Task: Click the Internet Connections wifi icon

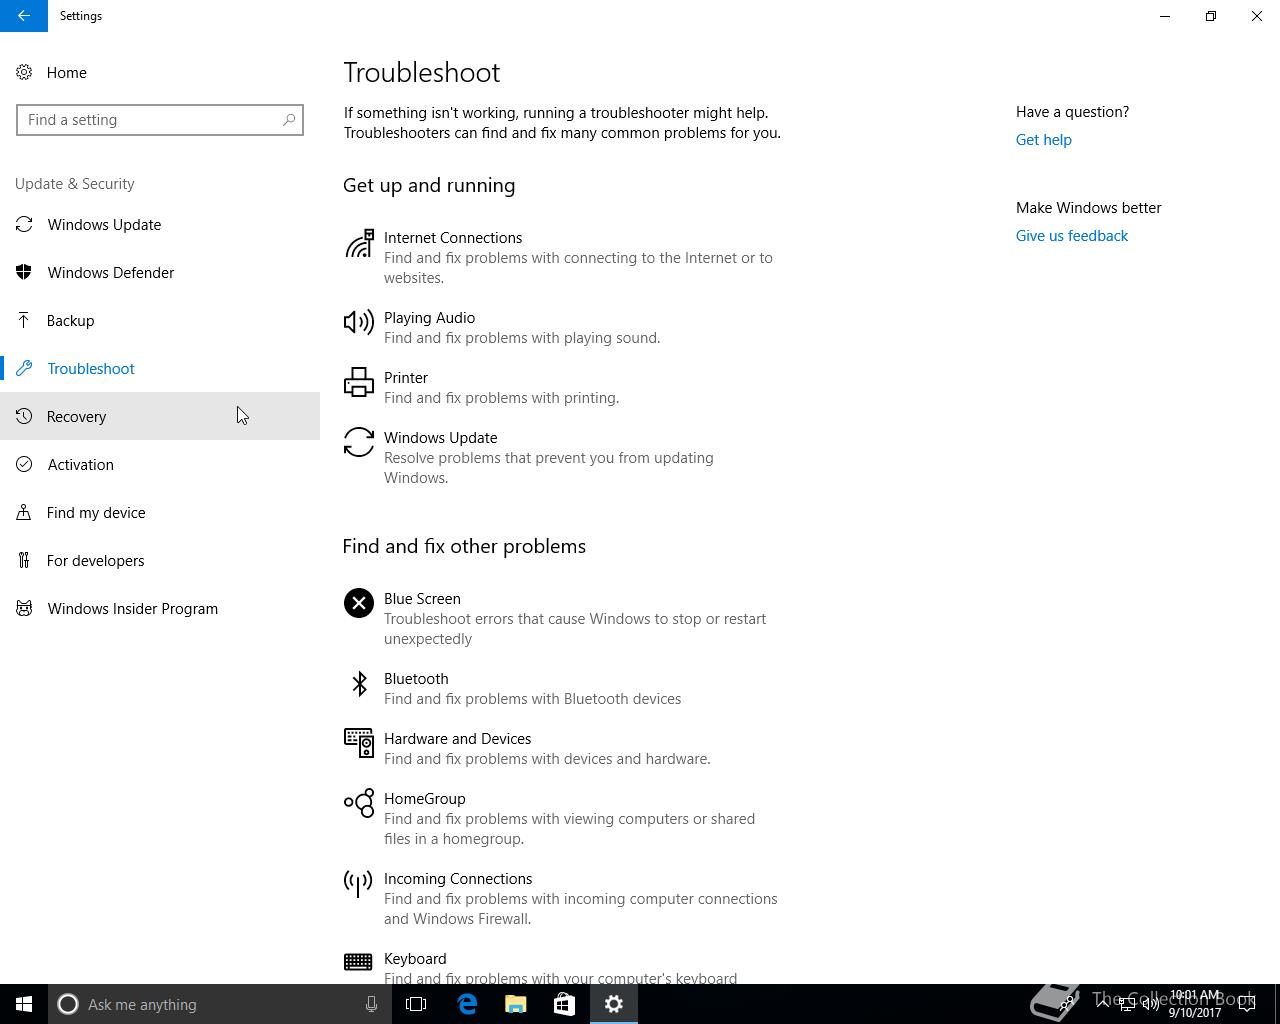Action: 359,243
